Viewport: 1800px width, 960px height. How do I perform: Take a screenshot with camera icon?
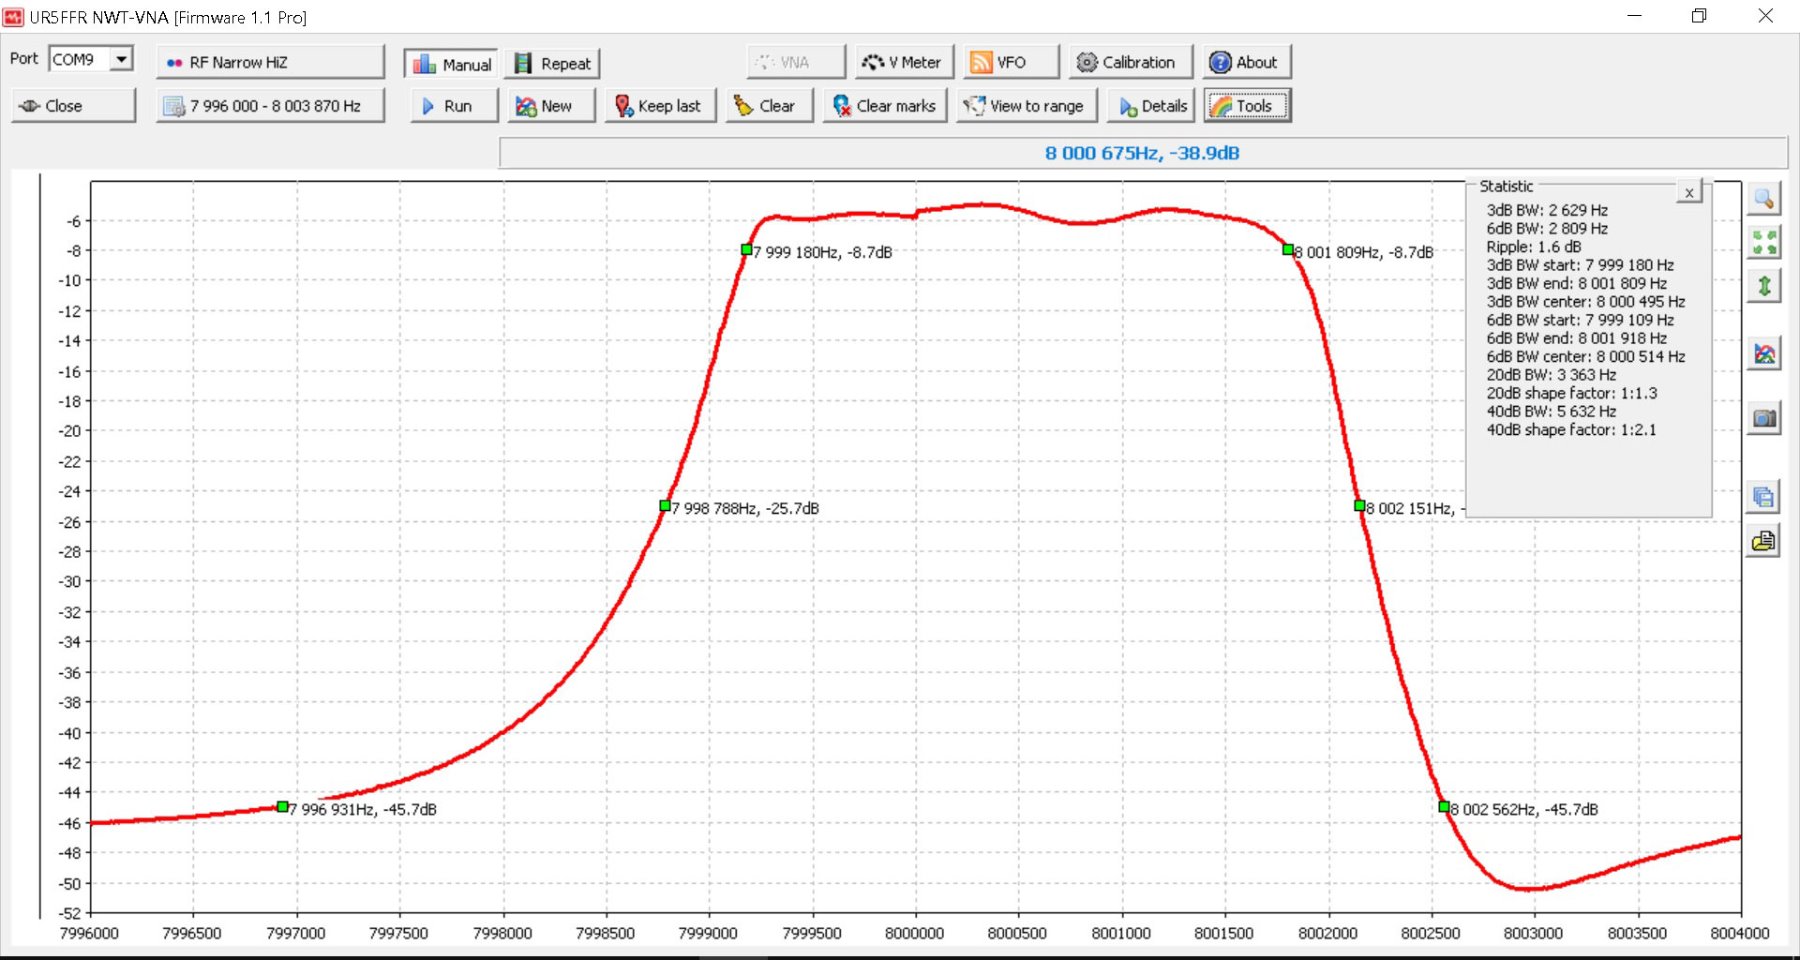click(1764, 418)
